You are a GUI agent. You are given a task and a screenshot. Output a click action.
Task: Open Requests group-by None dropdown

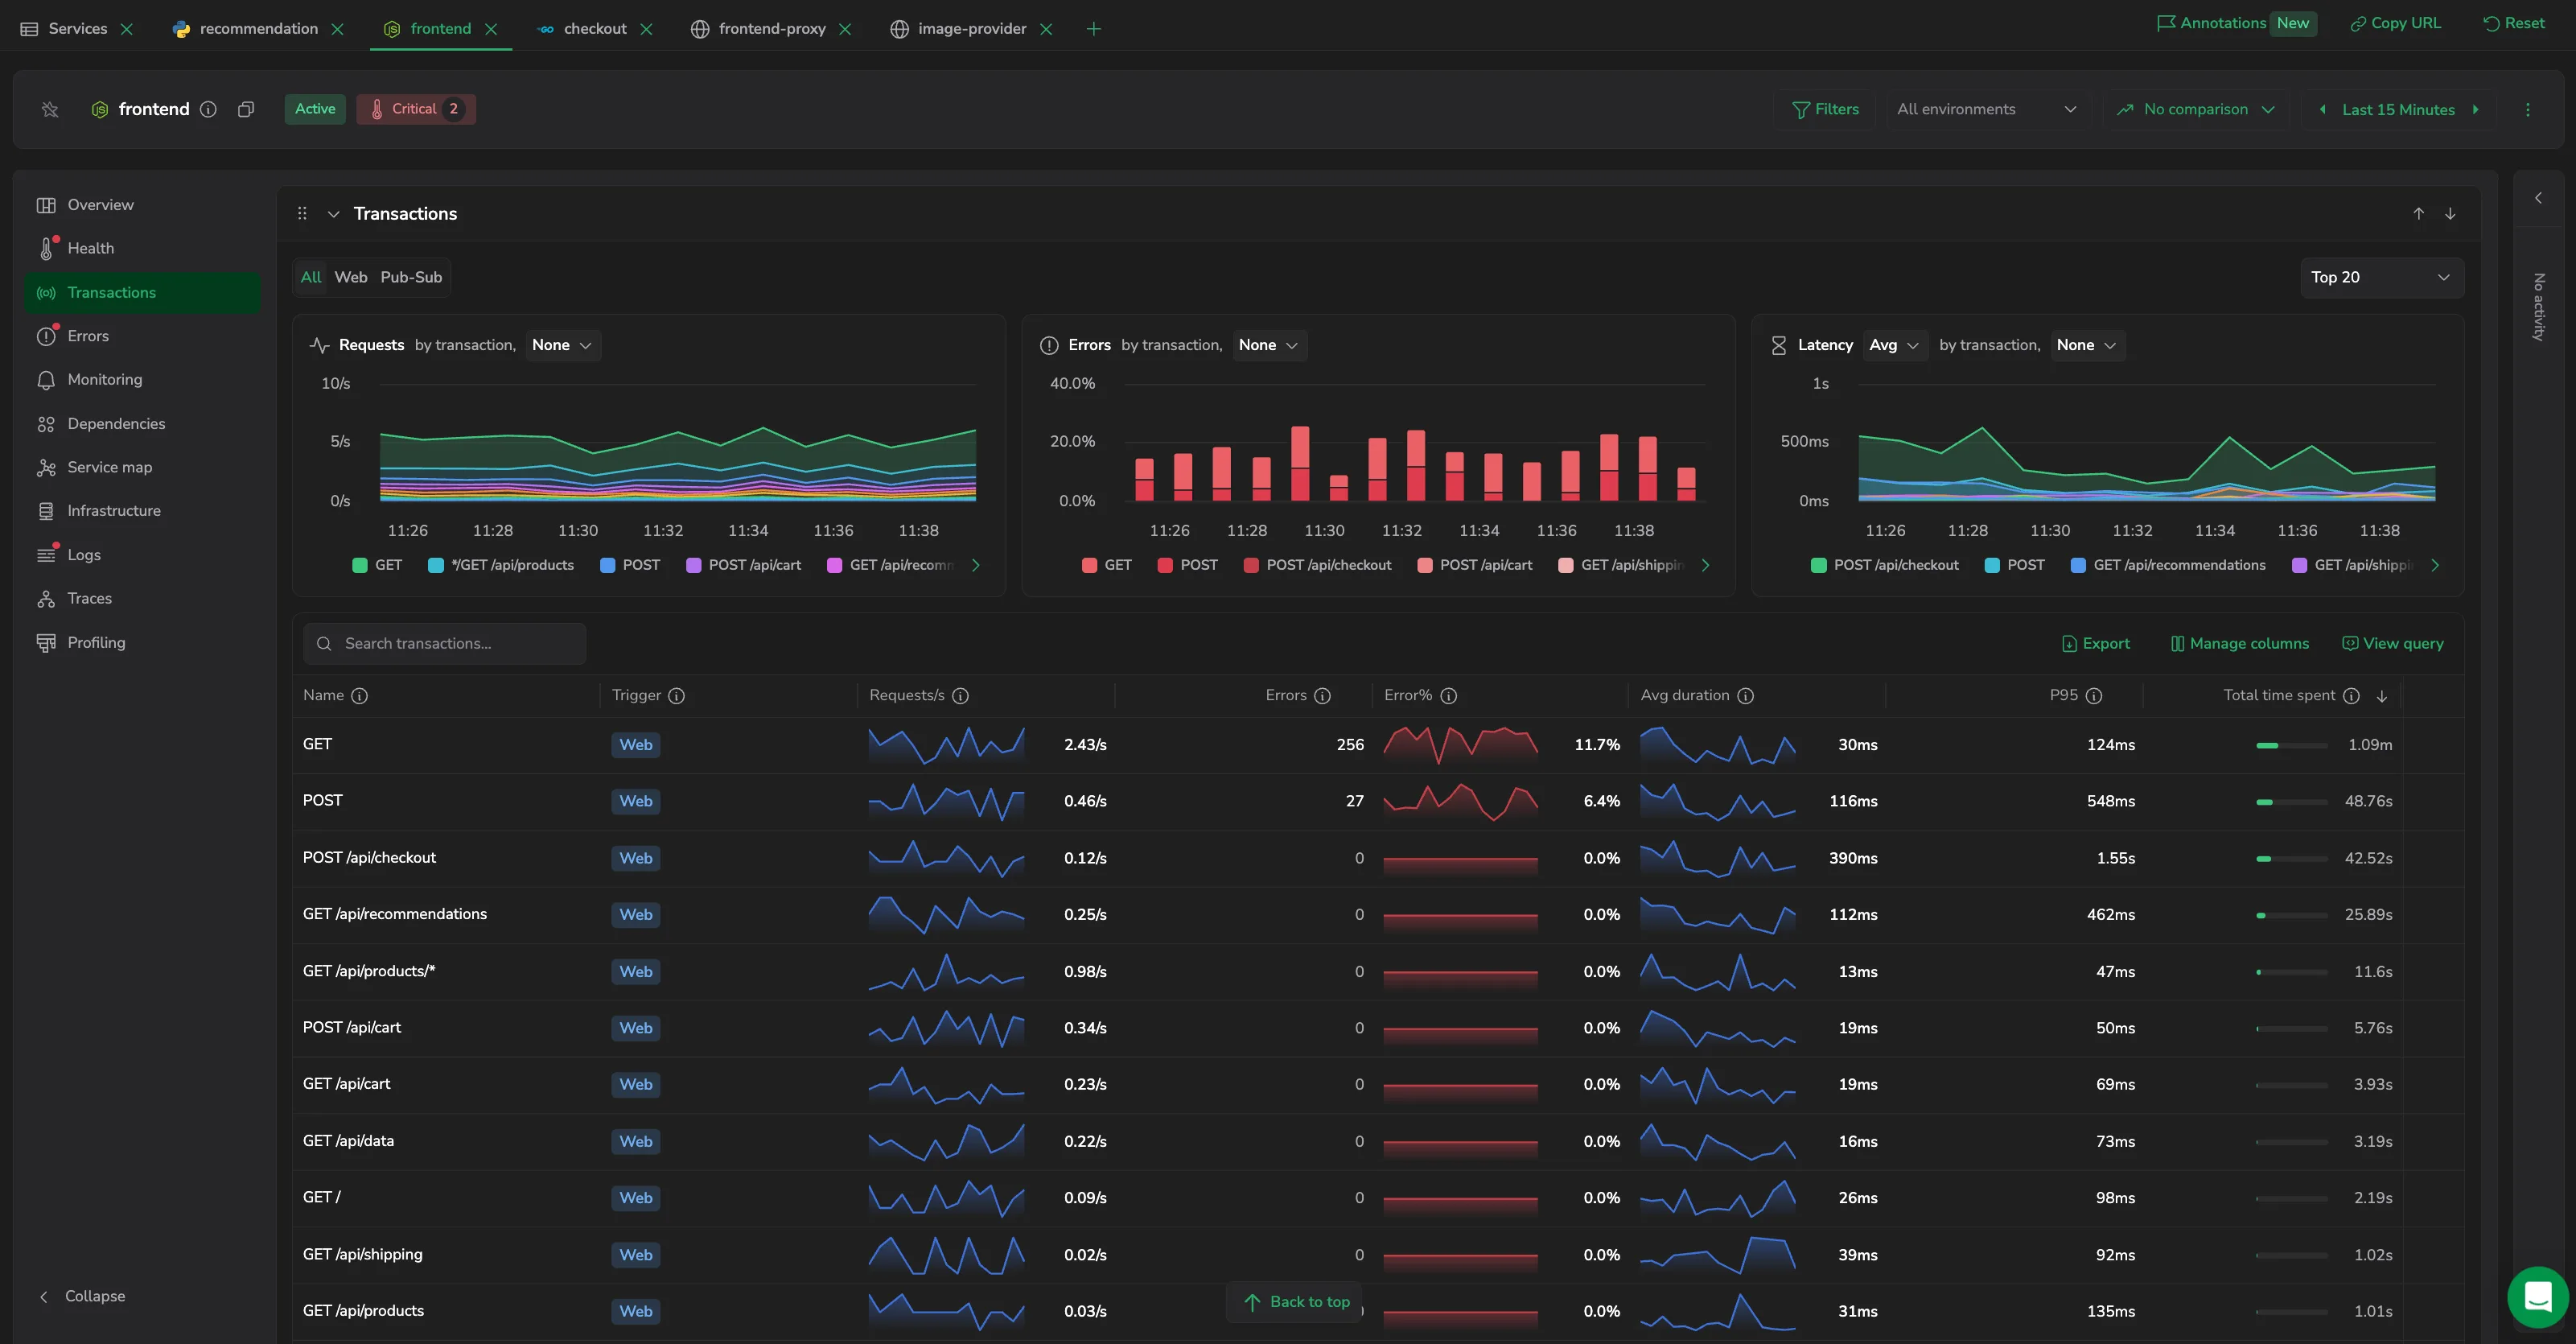click(x=562, y=345)
